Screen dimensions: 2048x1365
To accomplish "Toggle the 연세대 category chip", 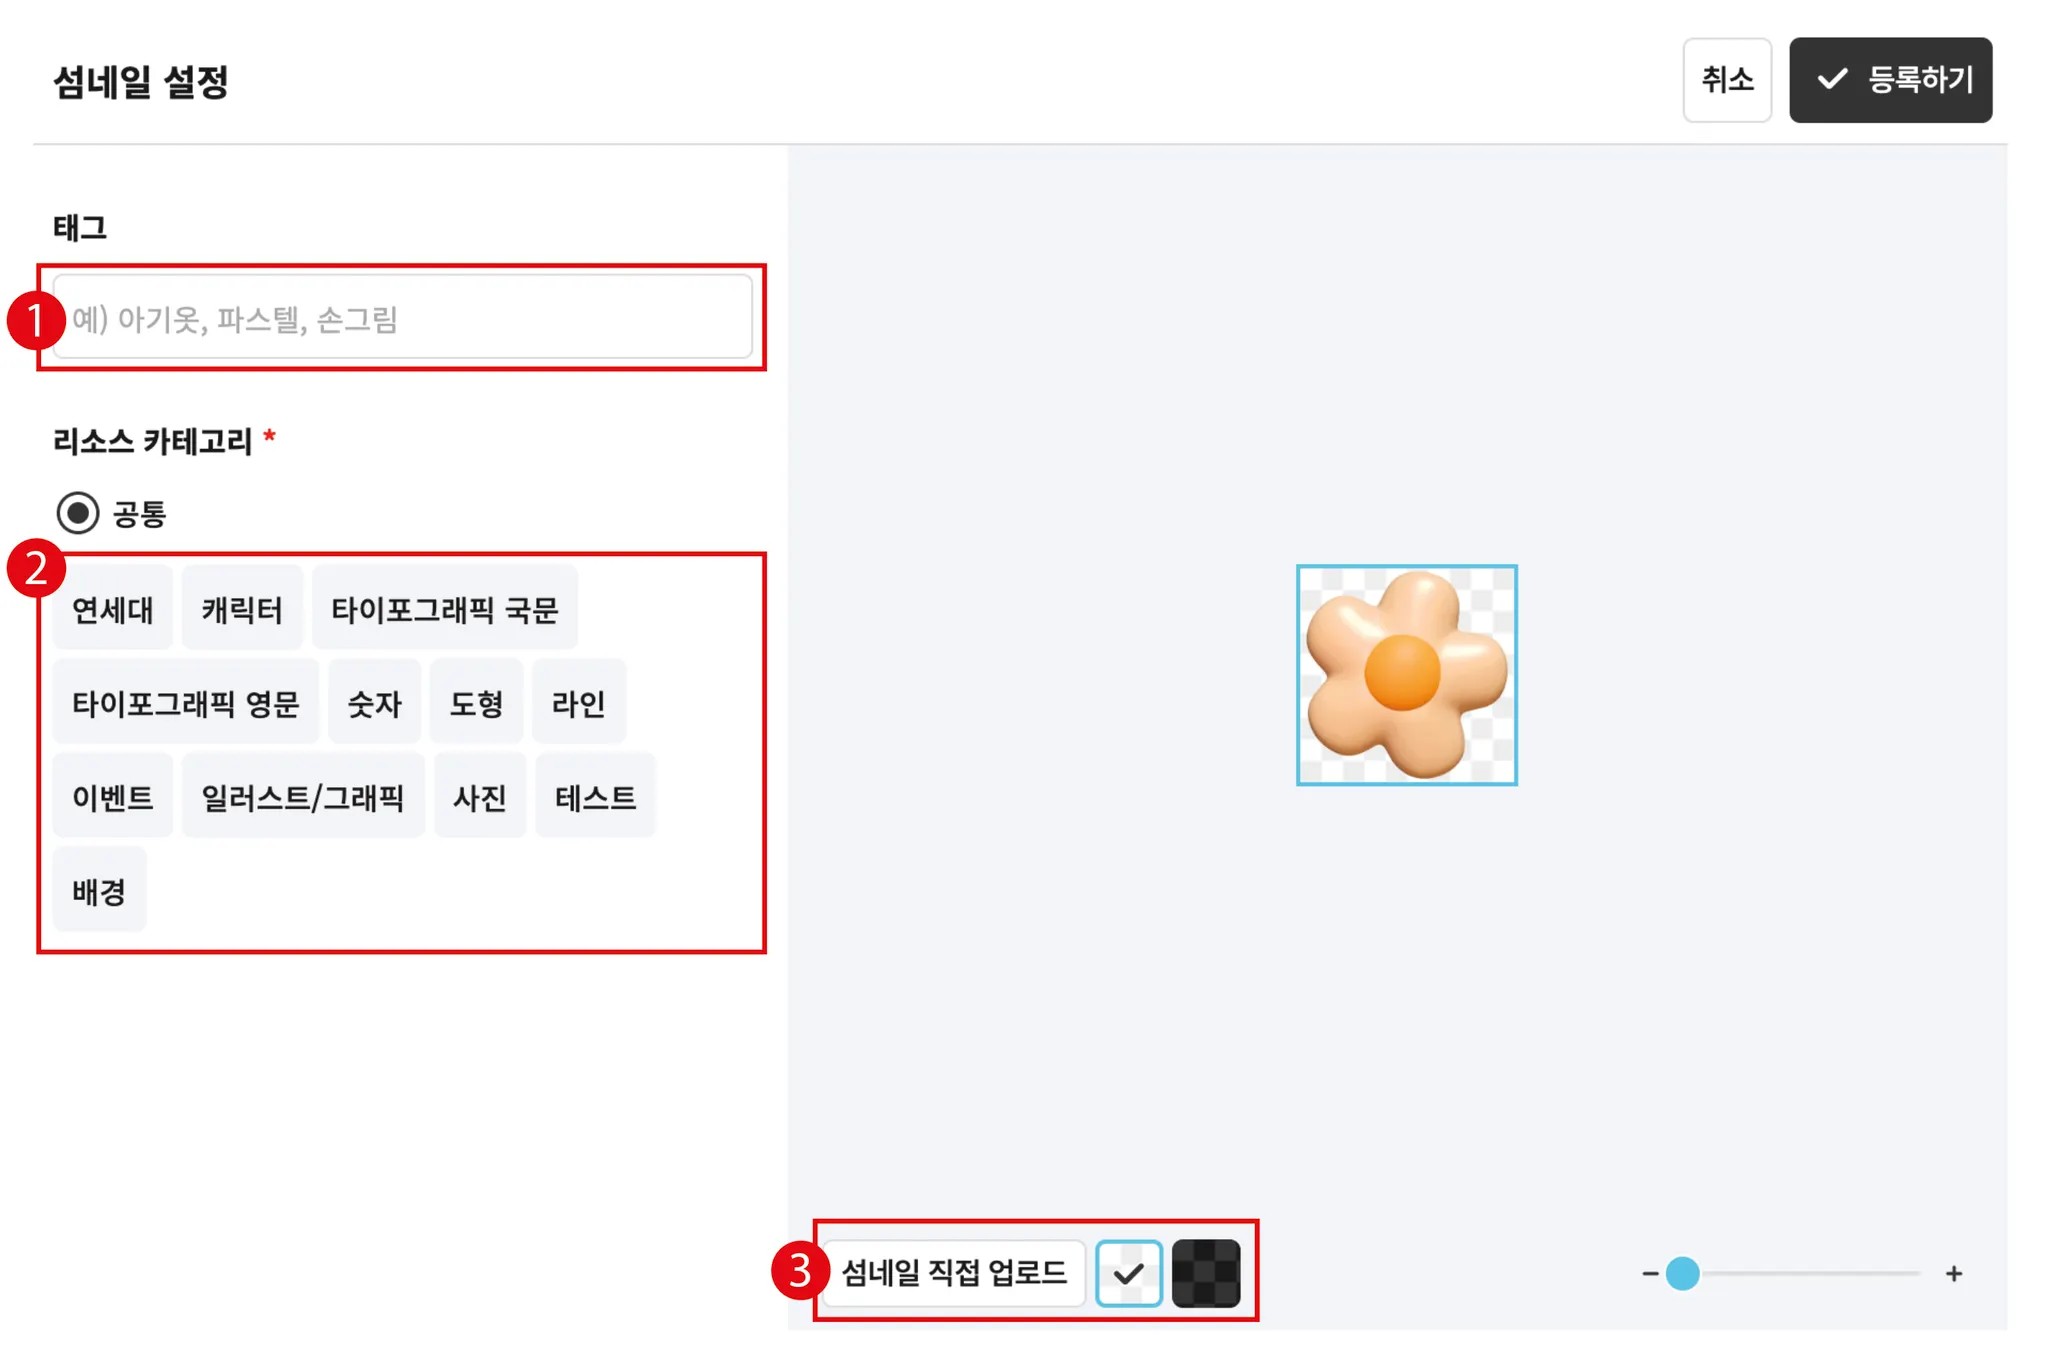I will click(112, 608).
